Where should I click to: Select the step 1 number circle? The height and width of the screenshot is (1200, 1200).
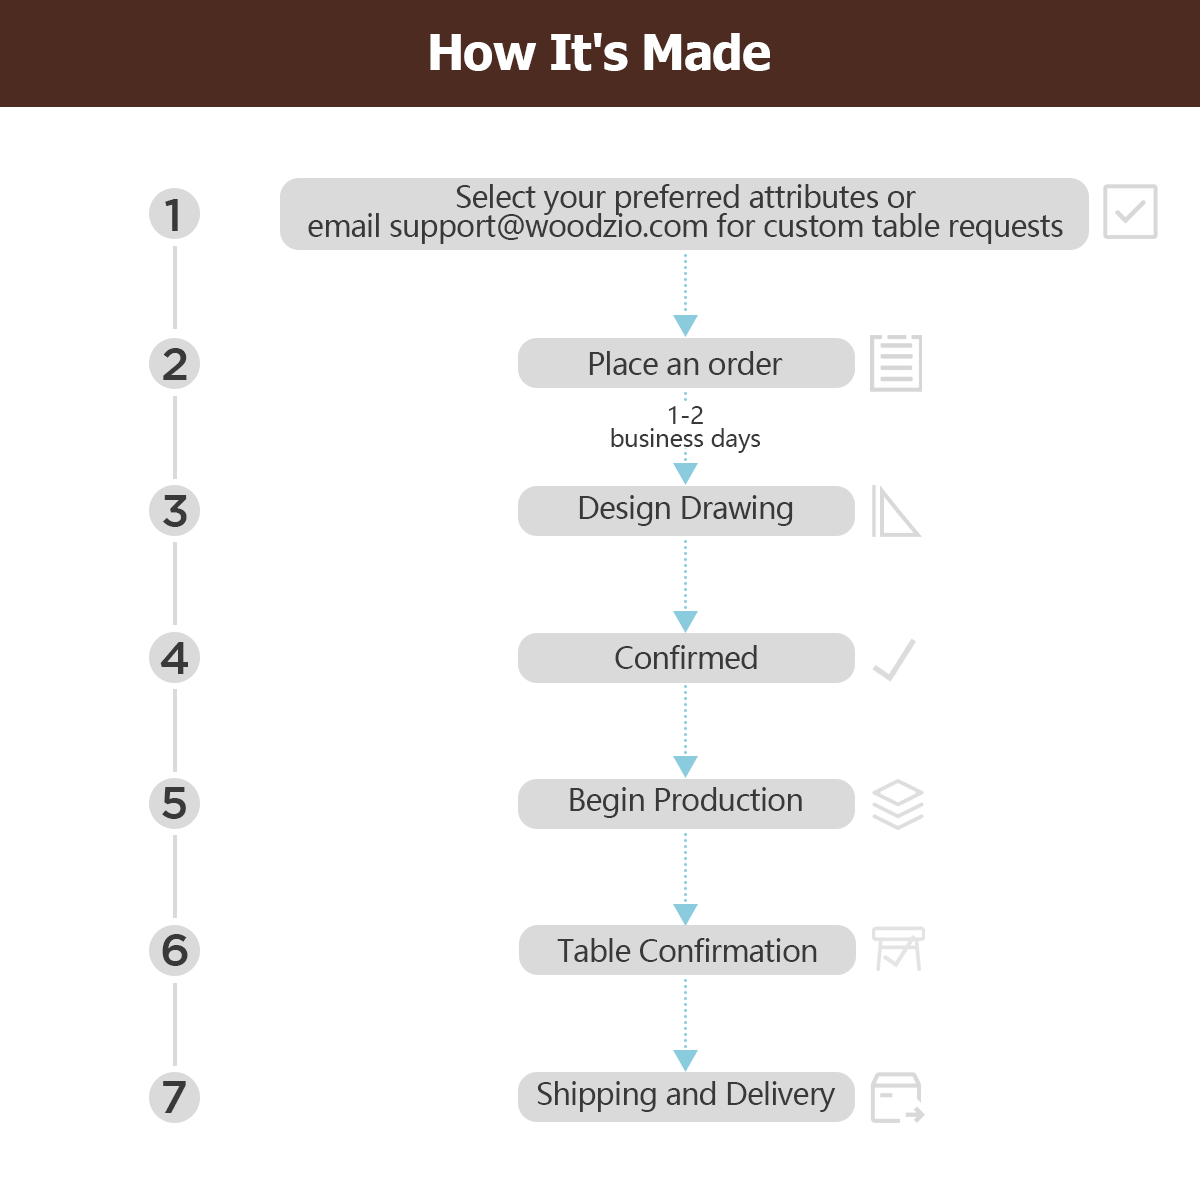coord(175,214)
